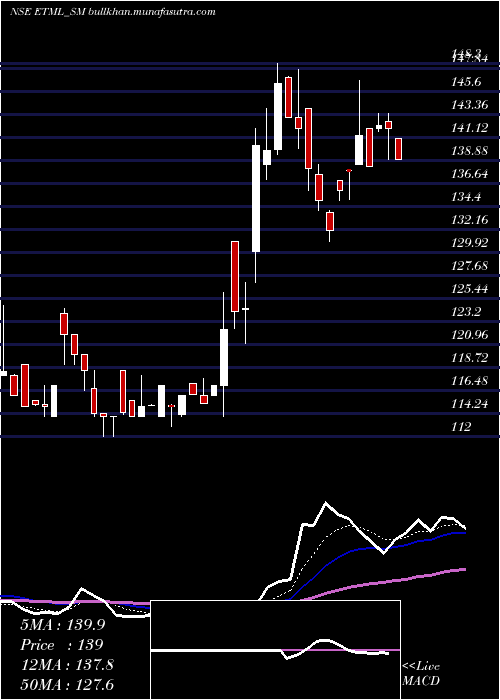Select the last red candlestick on right
500x700 pixels.
(398, 149)
